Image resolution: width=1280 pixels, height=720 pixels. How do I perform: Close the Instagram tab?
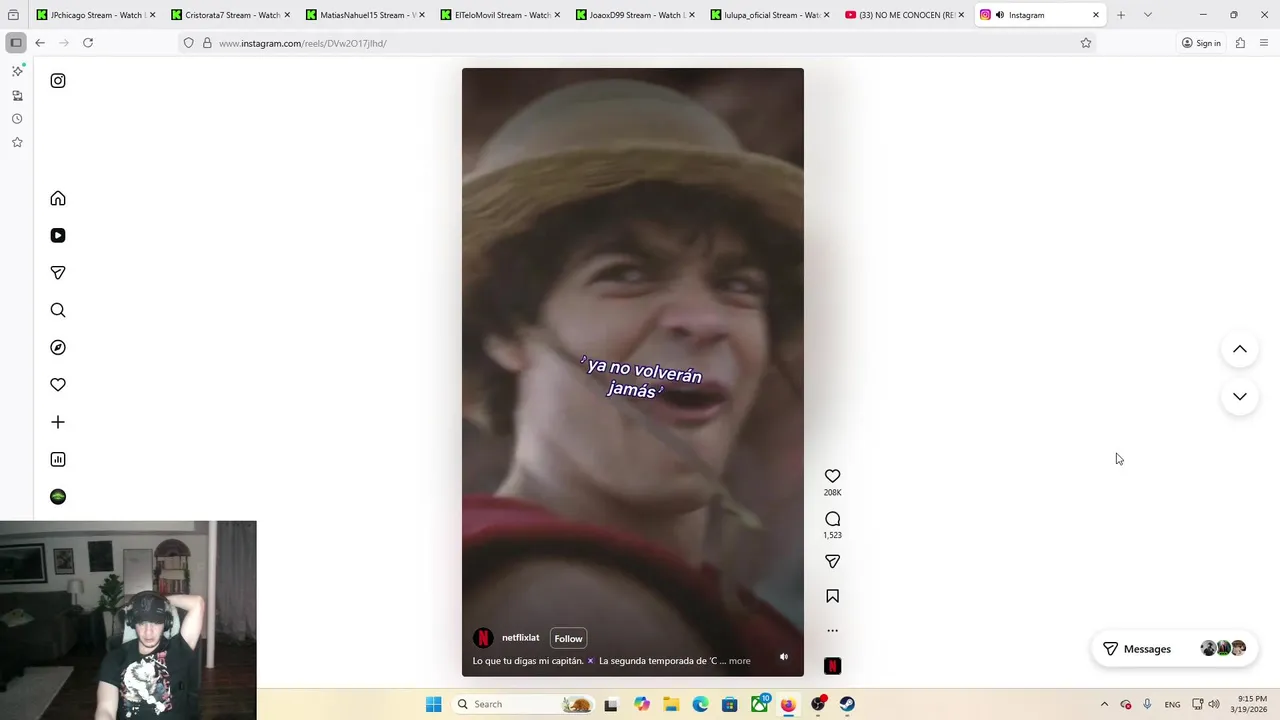(1096, 15)
